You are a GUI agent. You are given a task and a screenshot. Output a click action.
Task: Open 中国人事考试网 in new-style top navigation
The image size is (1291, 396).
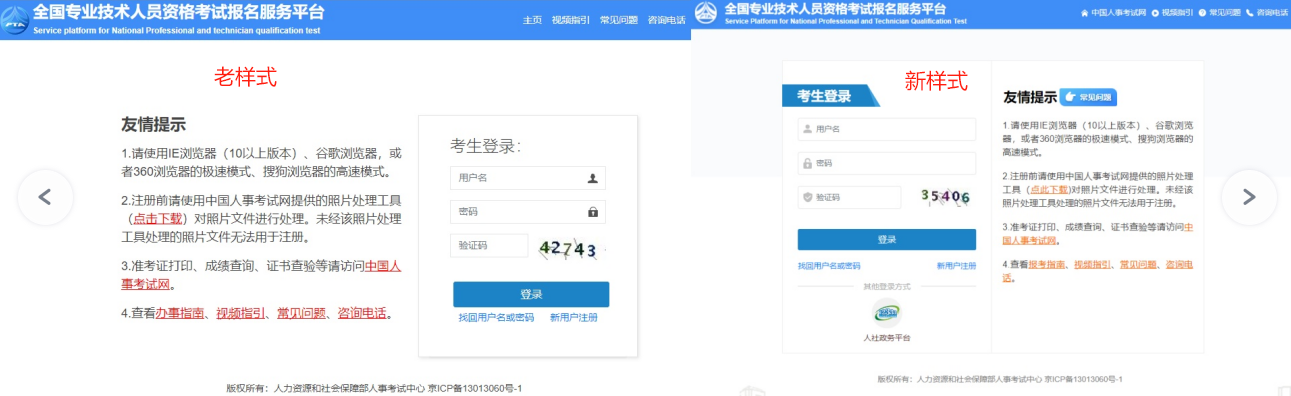[1118, 12]
